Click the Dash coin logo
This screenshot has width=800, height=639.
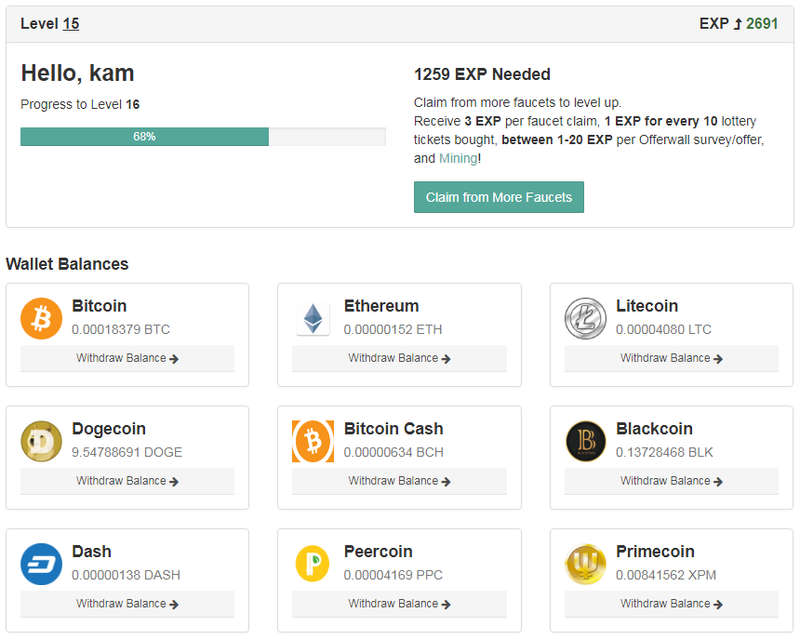[41, 564]
